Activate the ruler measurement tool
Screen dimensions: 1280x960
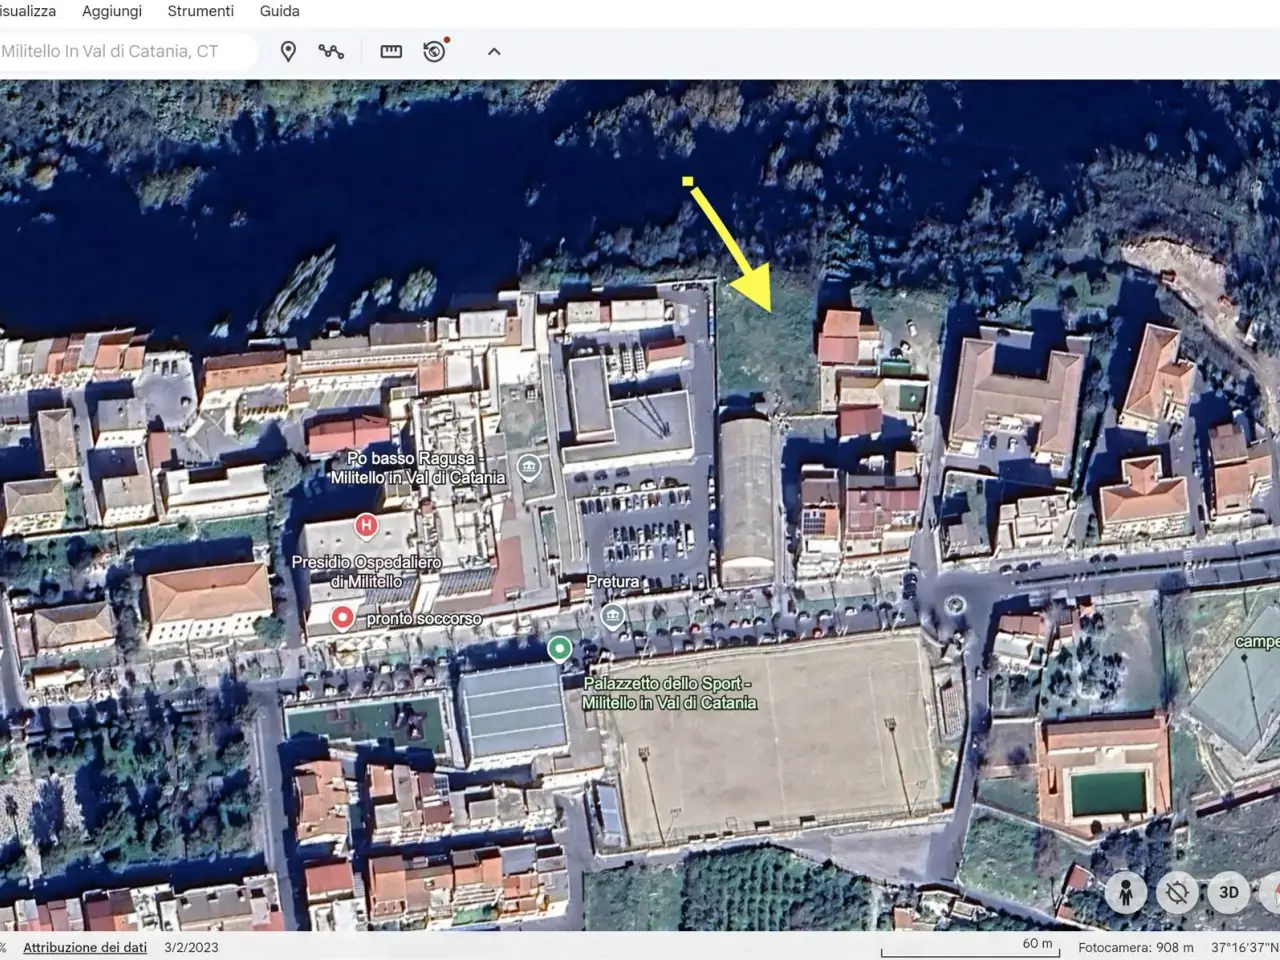pos(391,51)
